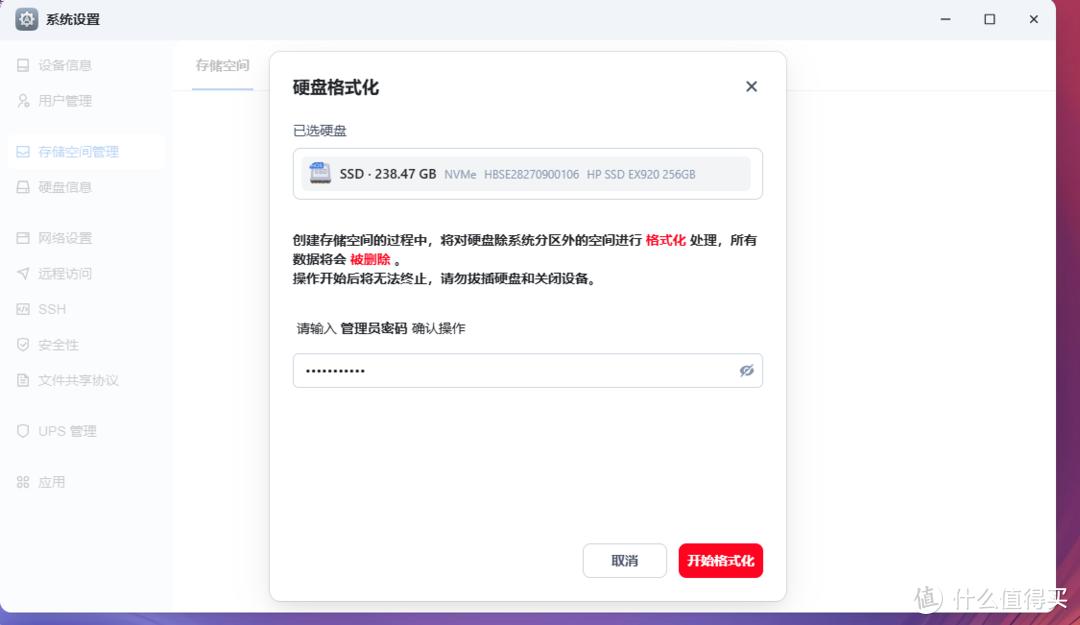Click the storage space management icon

pyautogui.click(x=23, y=152)
